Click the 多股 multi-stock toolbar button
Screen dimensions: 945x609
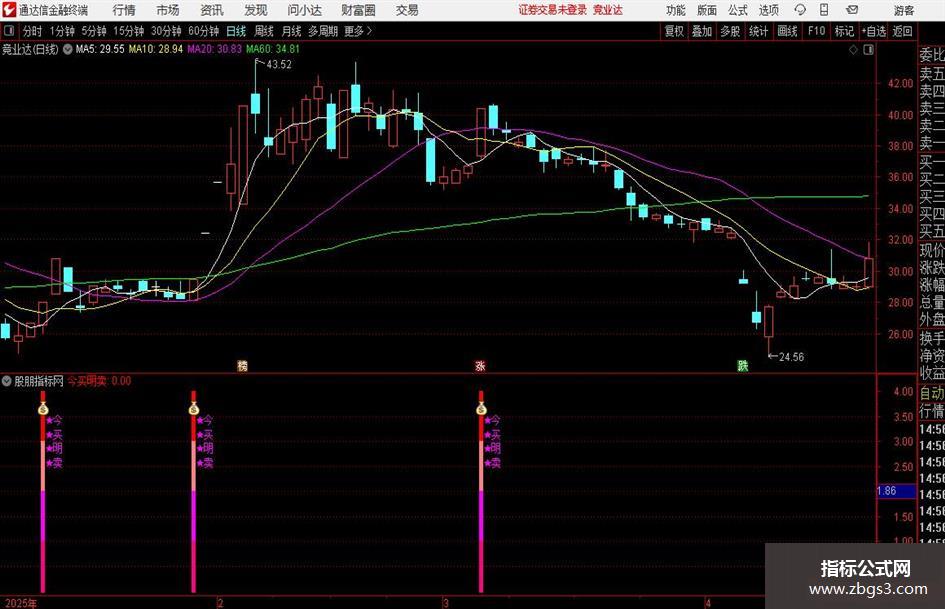(730, 31)
